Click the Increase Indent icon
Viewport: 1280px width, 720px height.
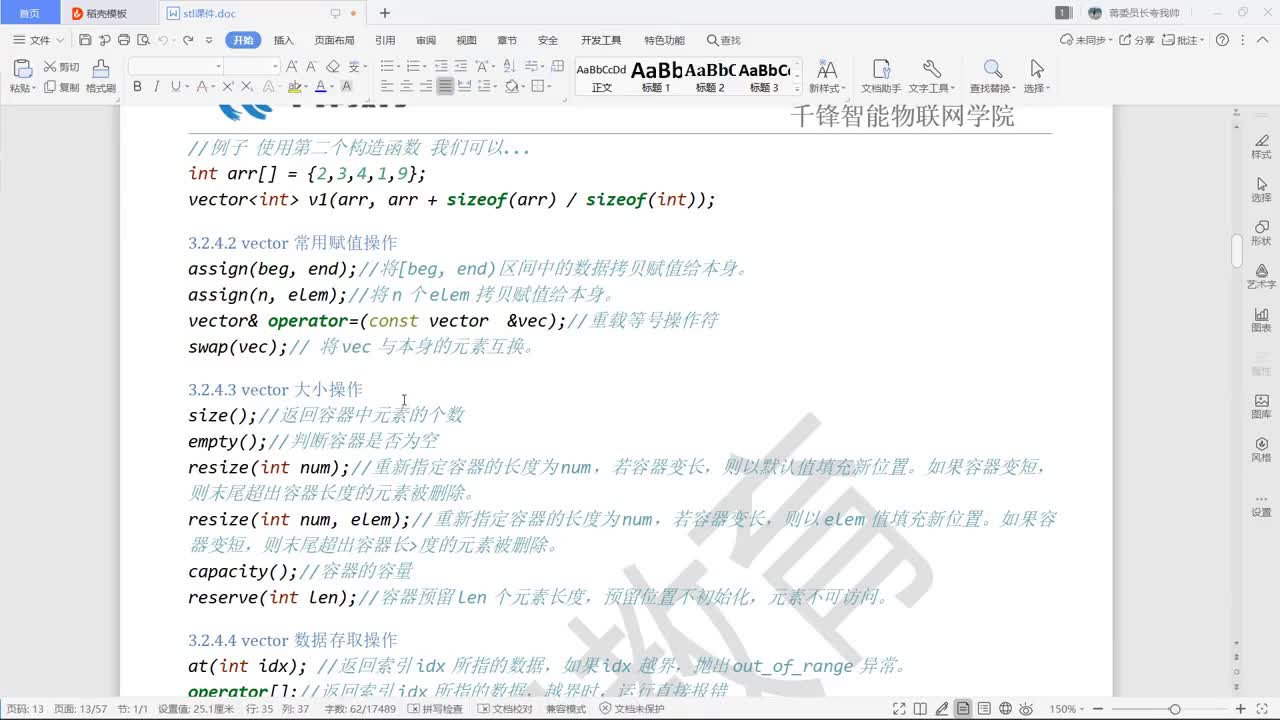[x=459, y=66]
